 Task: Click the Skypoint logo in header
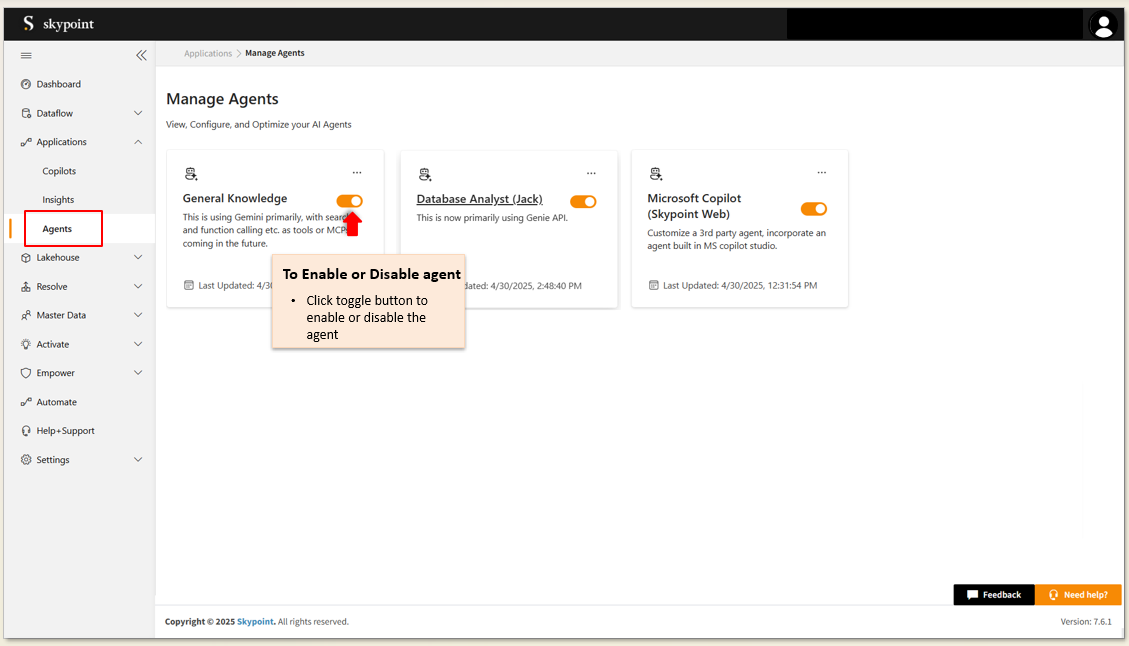(x=58, y=24)
